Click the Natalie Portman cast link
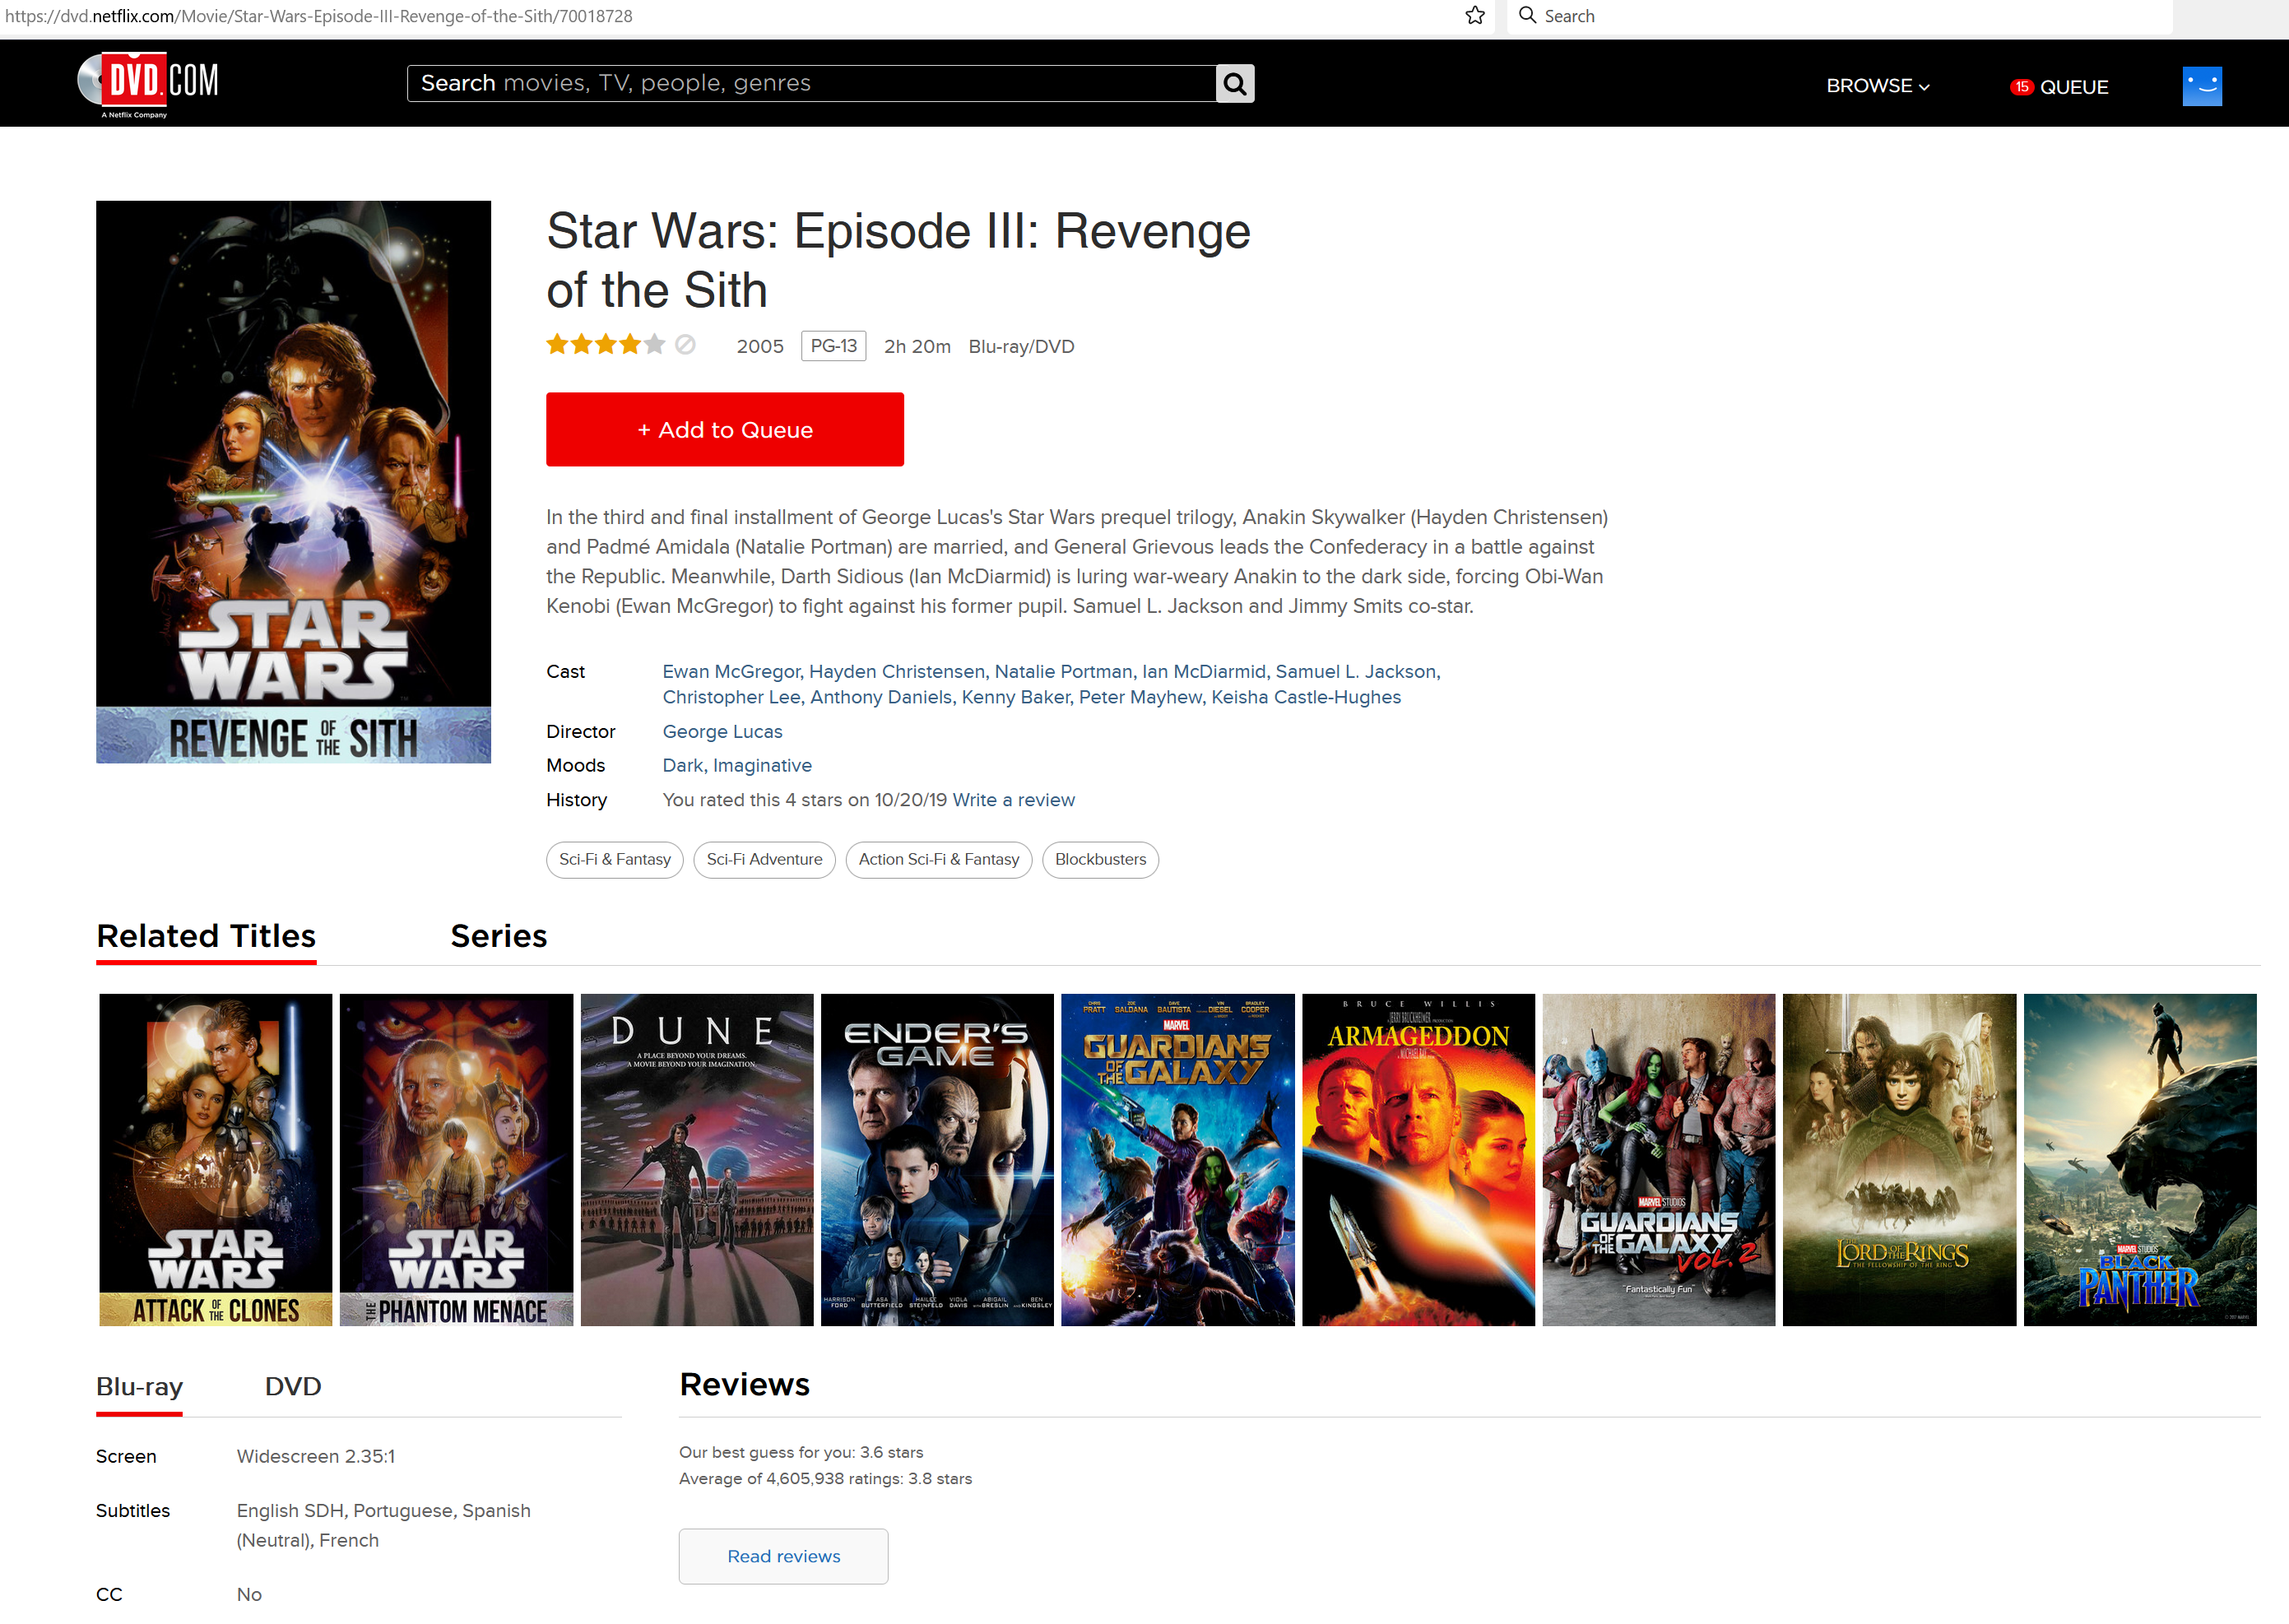 click(x=1063, y=672)
